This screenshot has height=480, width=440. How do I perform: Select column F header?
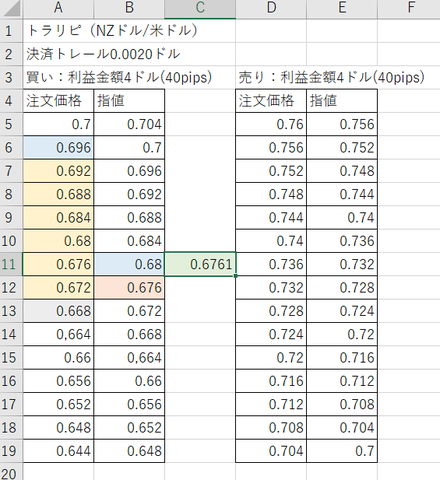tap(409, 9)
